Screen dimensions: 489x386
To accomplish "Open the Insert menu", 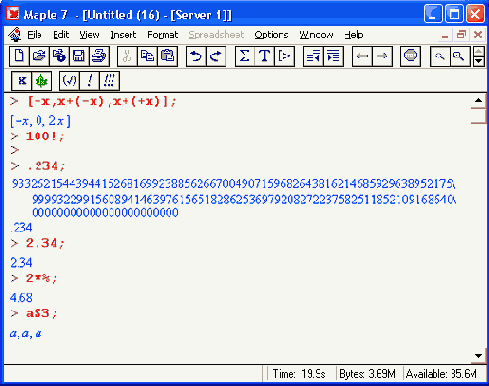I will pos(123,35).
